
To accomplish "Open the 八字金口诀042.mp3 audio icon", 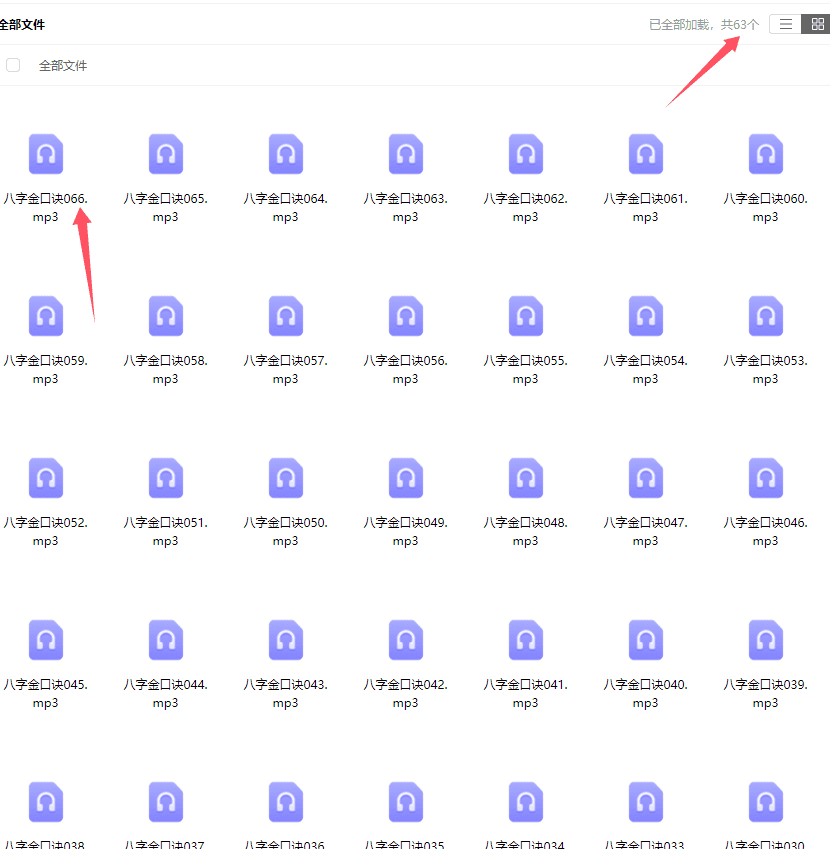I will point(406,640).
